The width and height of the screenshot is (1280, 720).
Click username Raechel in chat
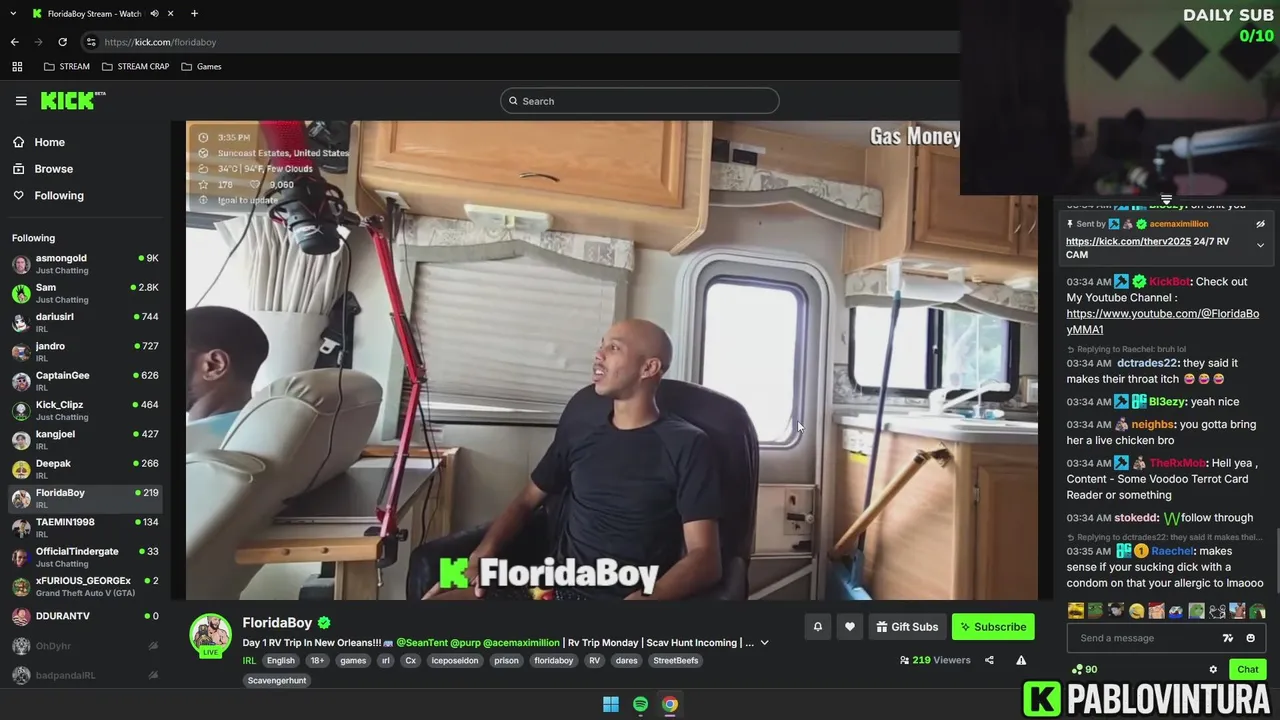coord(1172,551)
